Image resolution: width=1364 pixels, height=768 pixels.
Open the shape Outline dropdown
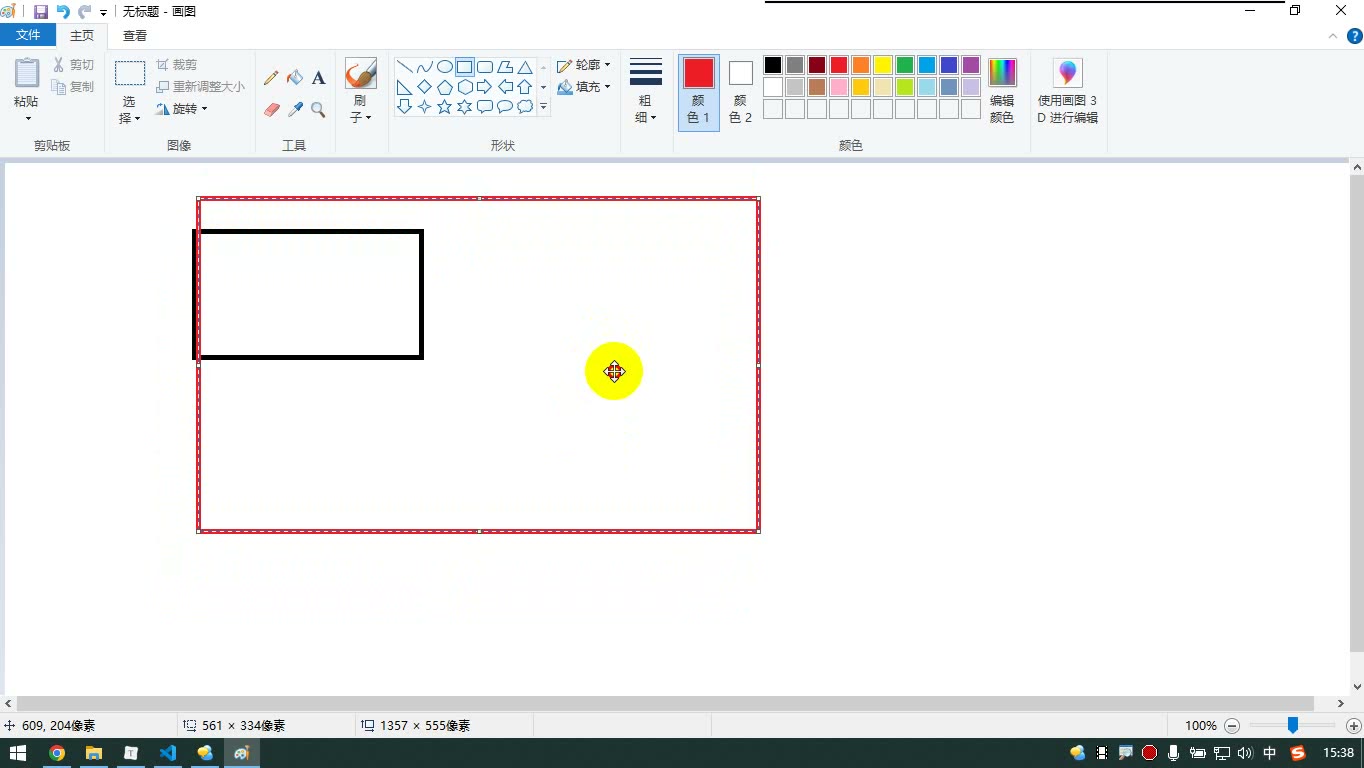(x=584, y=65)
